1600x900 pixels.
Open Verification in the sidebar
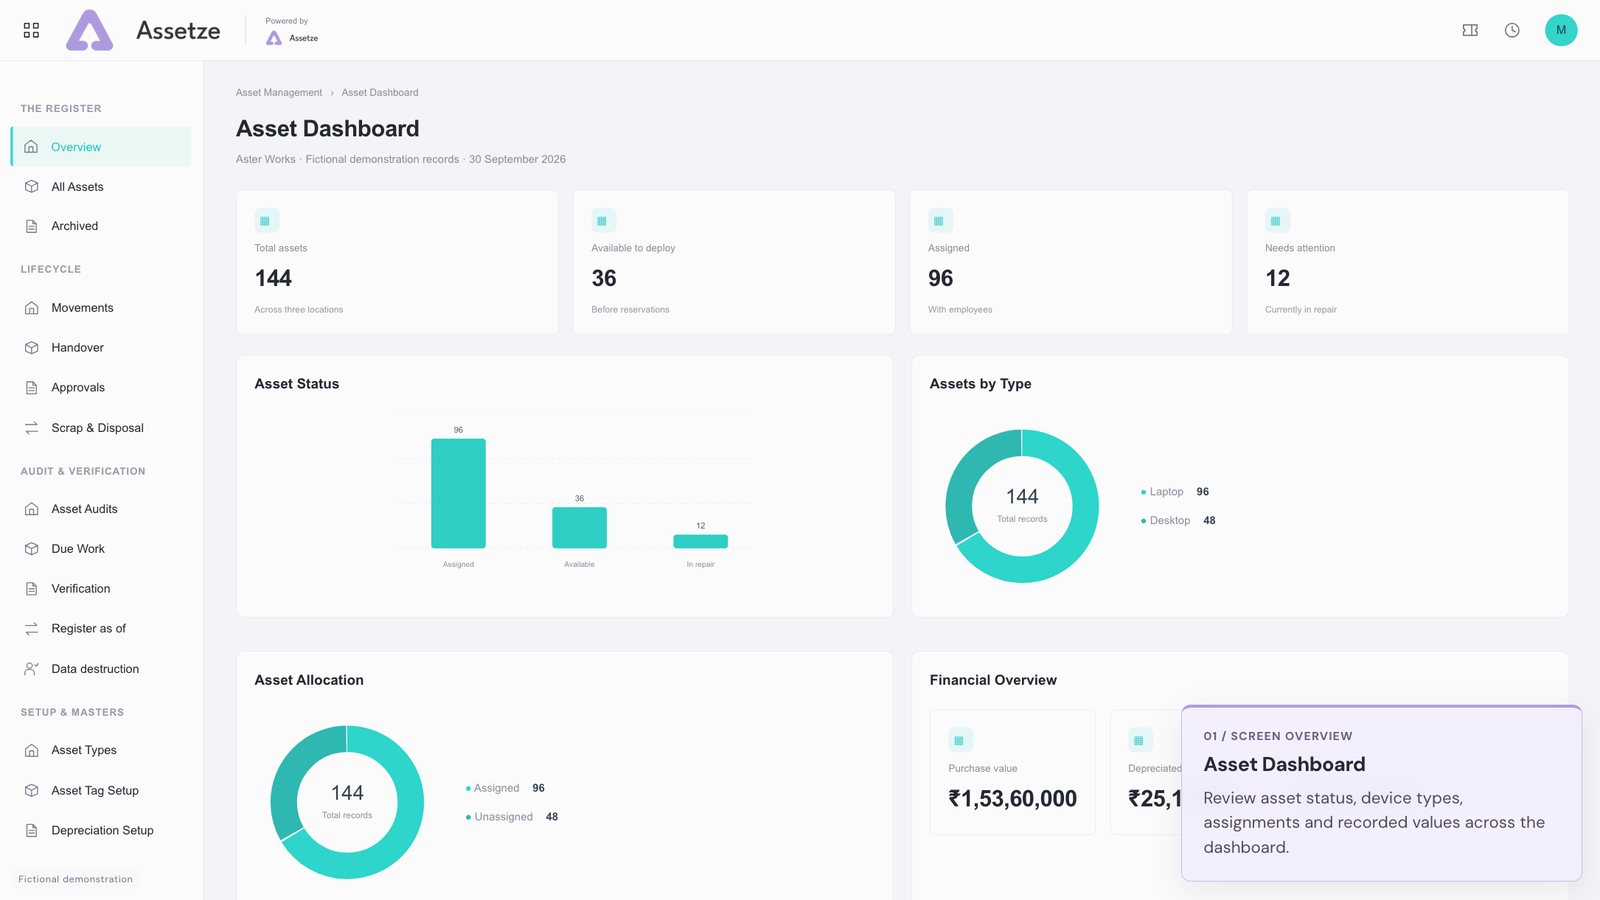tap(101, 589)
